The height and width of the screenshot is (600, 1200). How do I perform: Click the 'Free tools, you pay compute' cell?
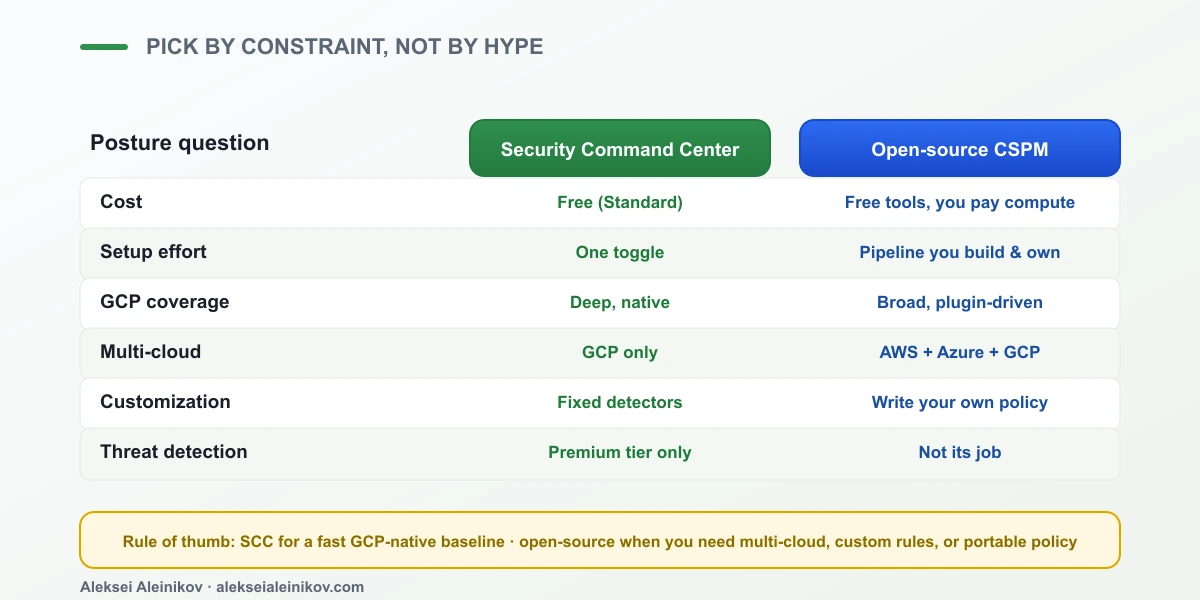[x=960, y=202]
